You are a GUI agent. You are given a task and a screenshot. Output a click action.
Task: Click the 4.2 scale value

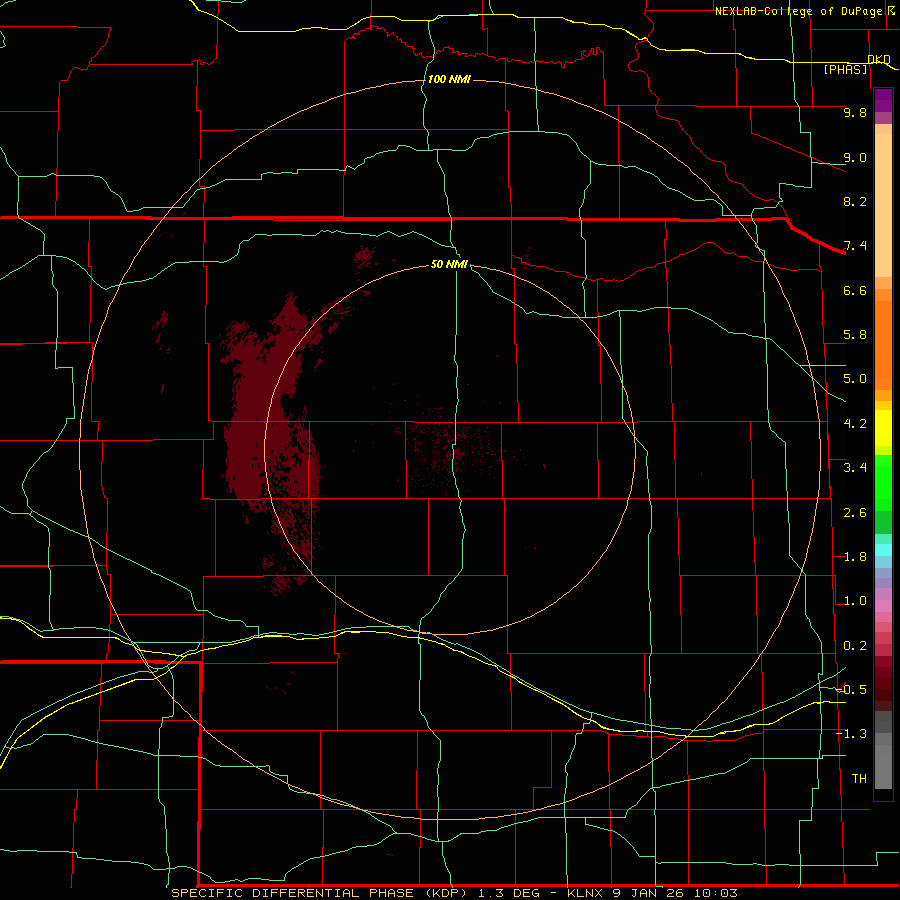click(855, 424)
